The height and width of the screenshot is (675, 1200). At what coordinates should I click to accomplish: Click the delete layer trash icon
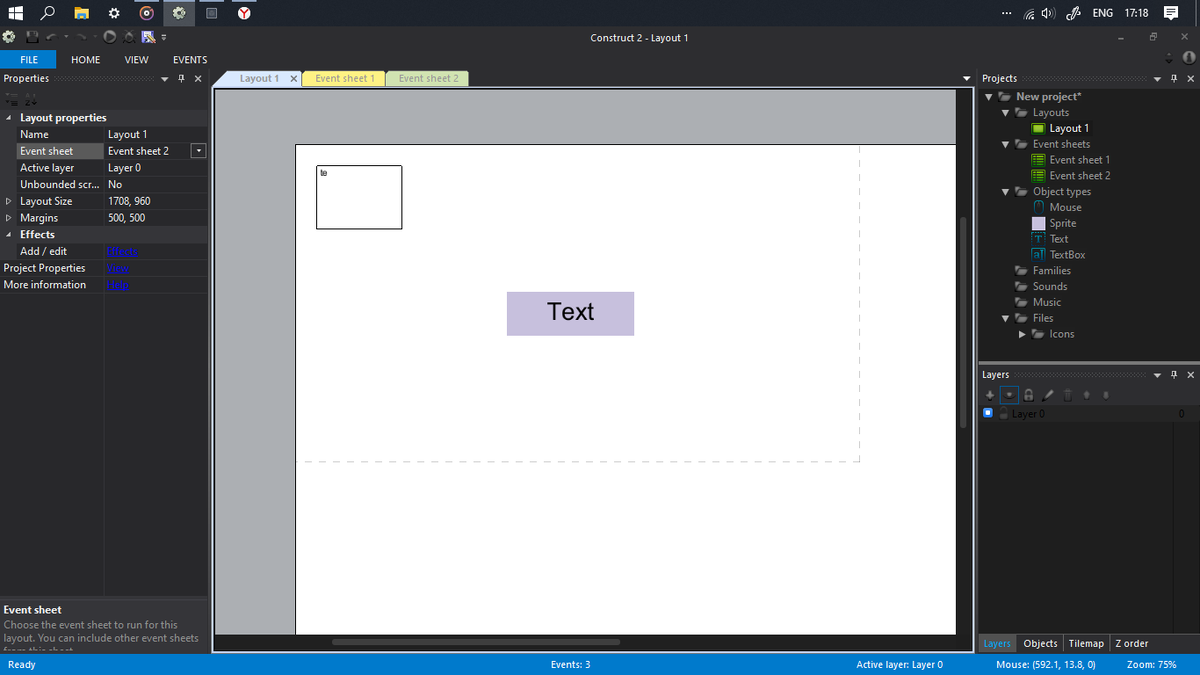point(1067,395)
